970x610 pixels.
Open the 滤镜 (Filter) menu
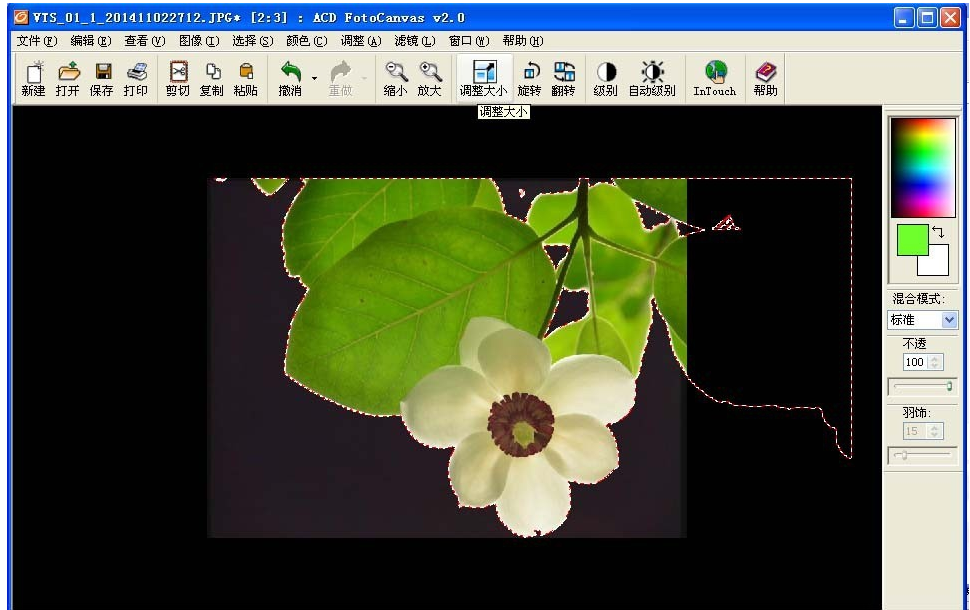coord(414,41)
